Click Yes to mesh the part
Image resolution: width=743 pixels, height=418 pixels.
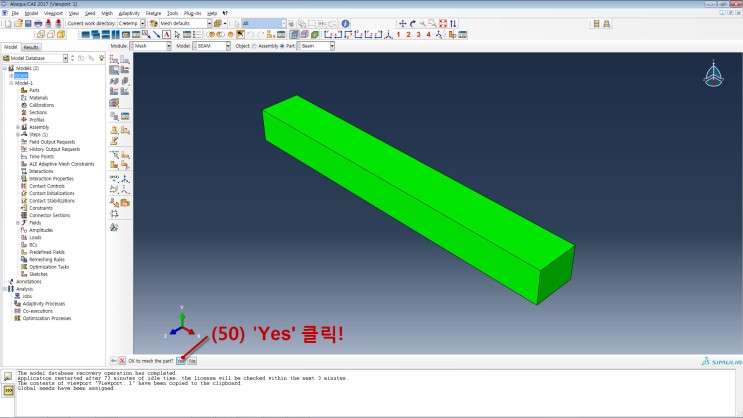point(180,361)
